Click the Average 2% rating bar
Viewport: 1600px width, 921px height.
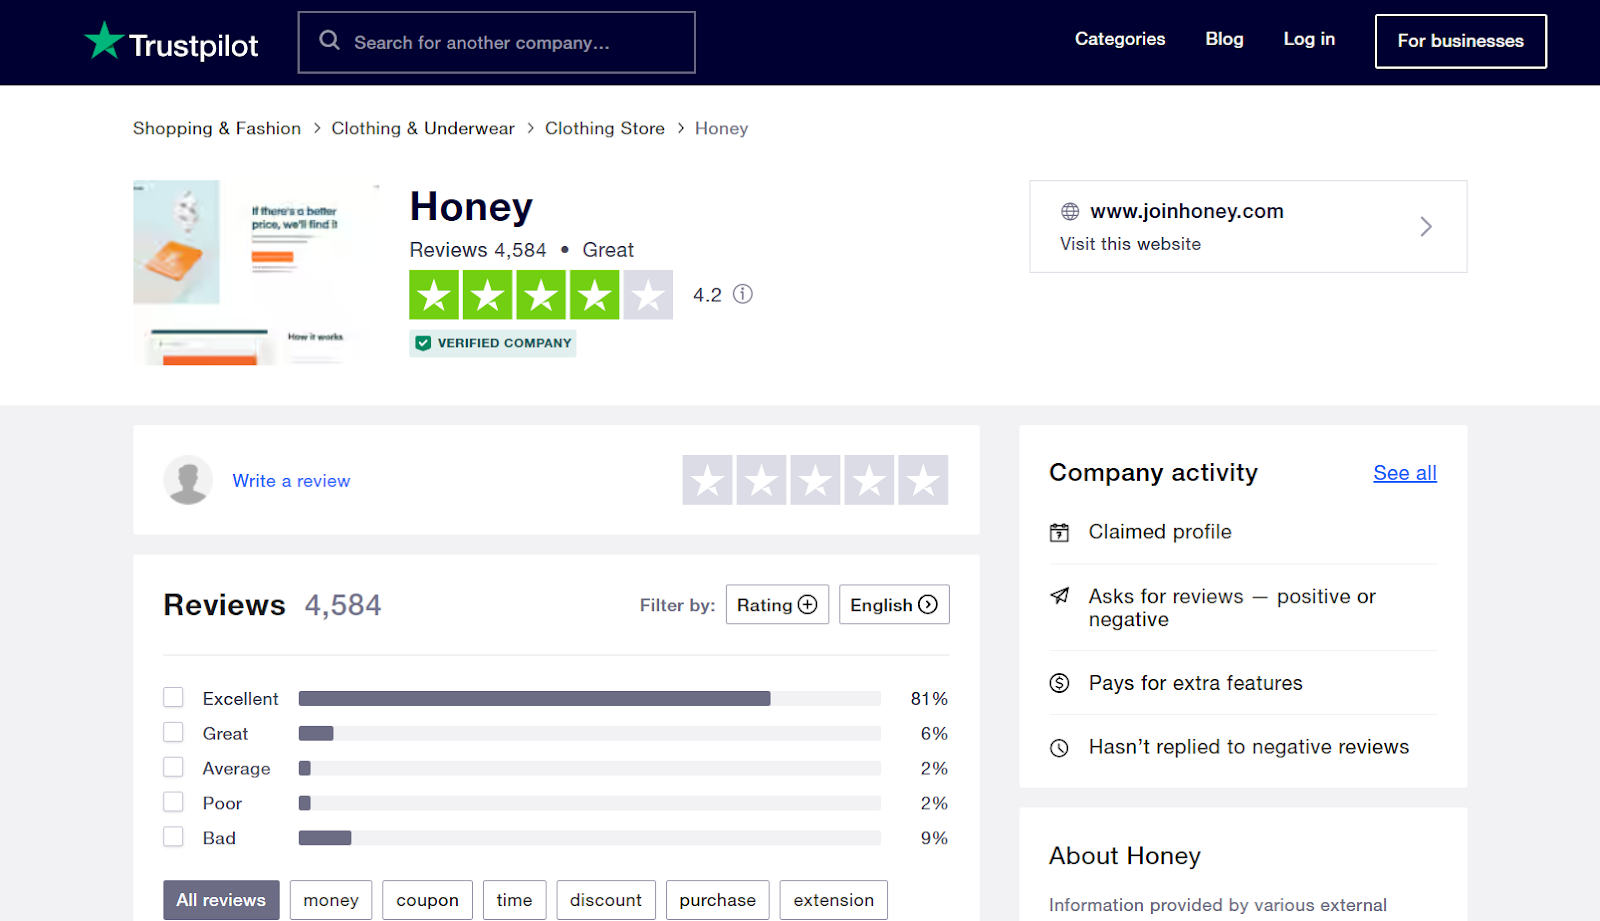pos(590,768)
